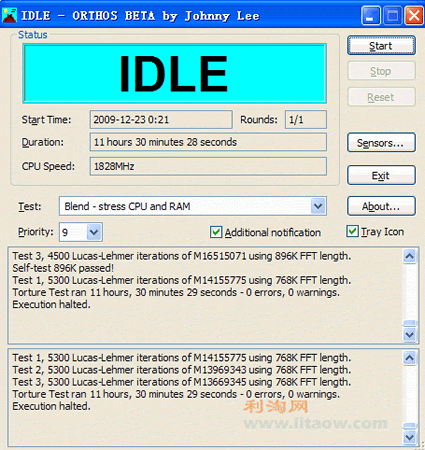Open the Priority dropdown arrow
425x450 pixels.
point(94,232)
